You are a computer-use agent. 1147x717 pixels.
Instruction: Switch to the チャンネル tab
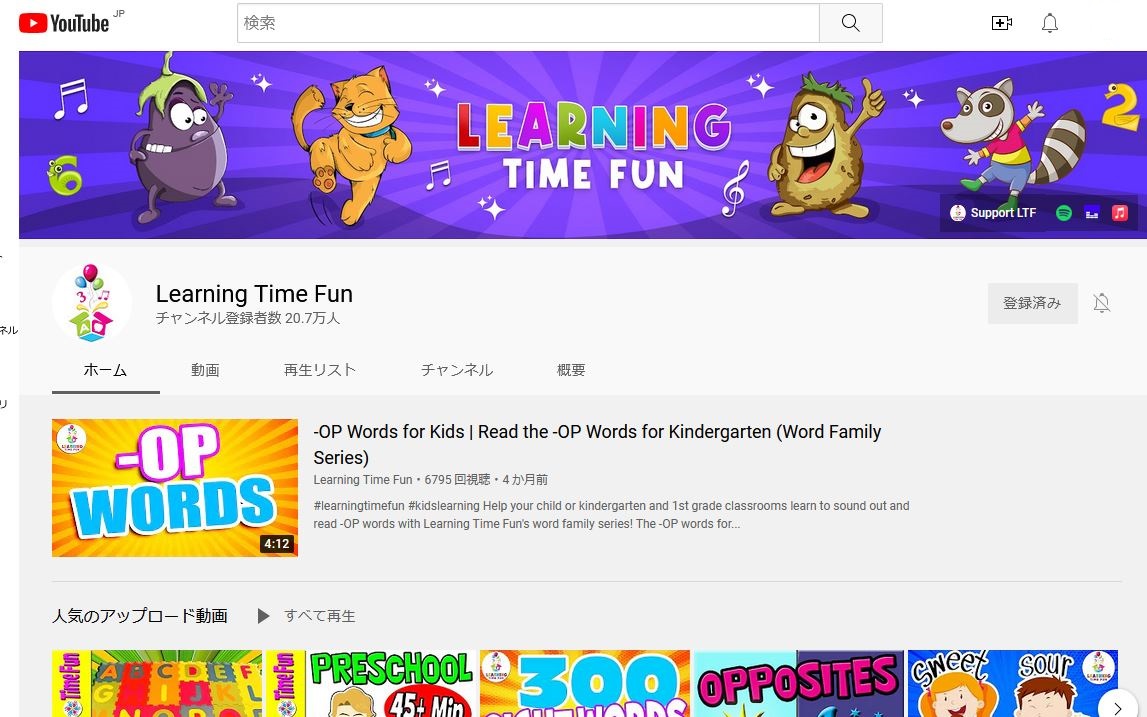(456, 369)
